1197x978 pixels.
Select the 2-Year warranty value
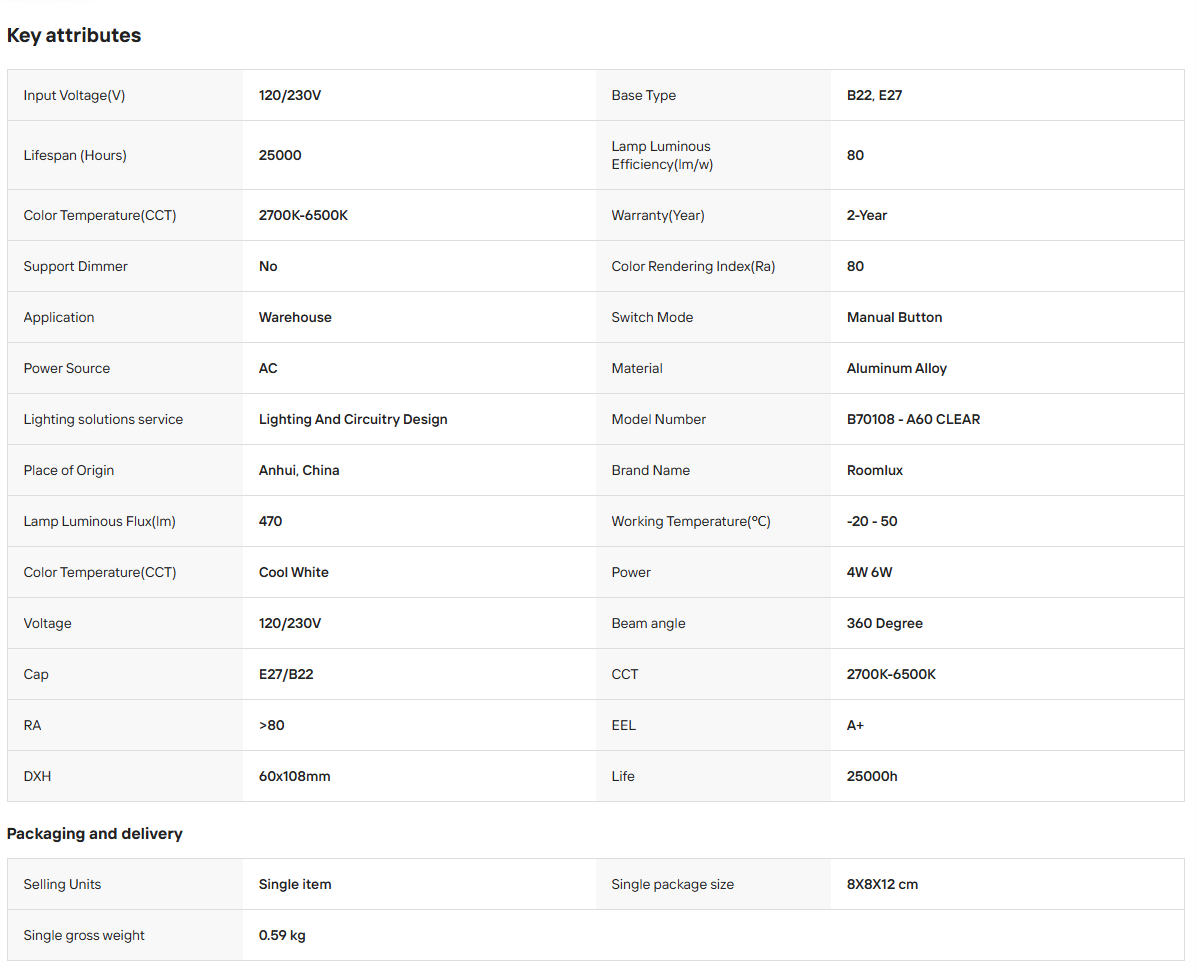point(866,215)
